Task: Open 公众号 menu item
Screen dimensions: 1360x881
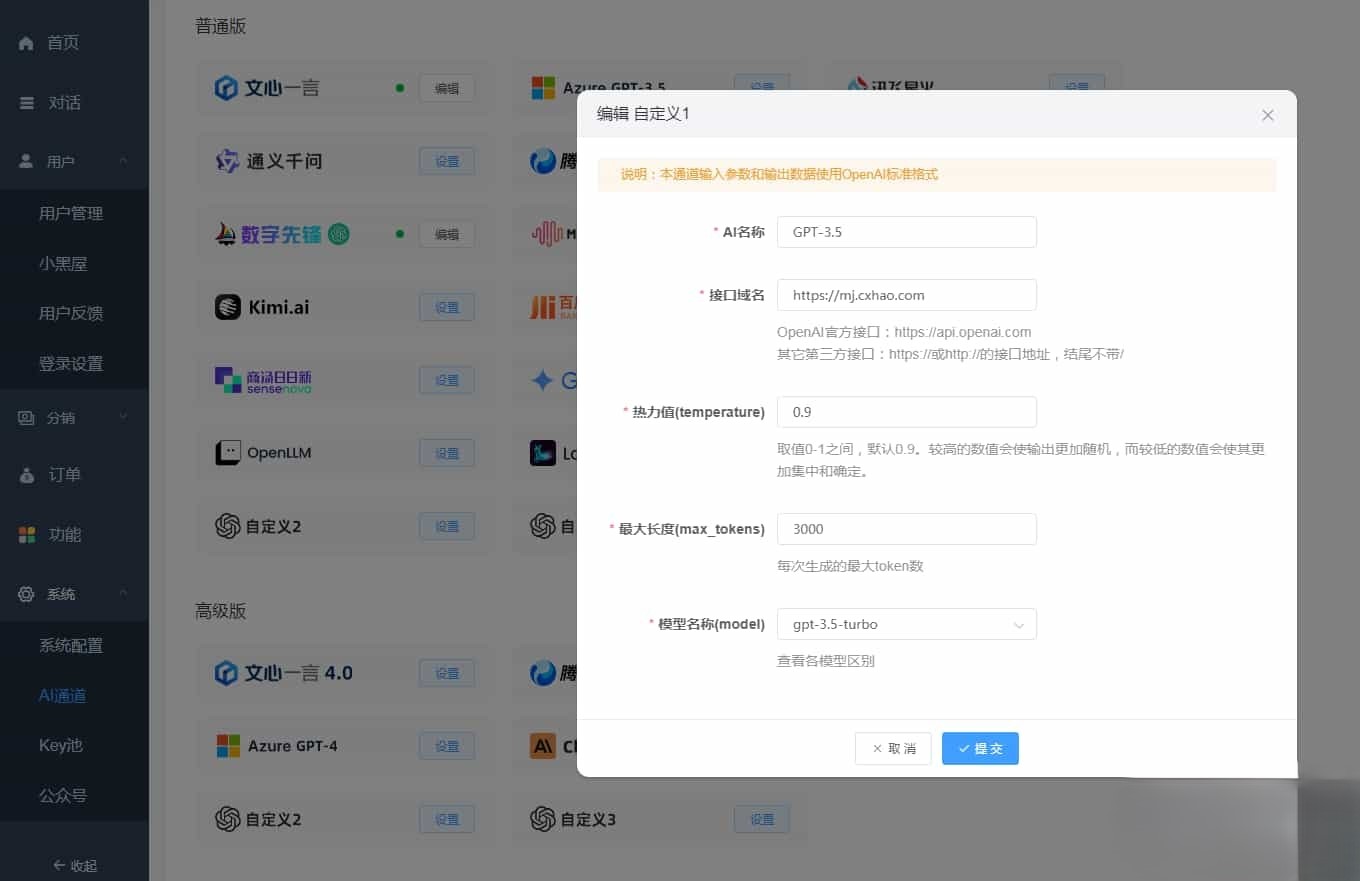Action: (x=63, y=795)
